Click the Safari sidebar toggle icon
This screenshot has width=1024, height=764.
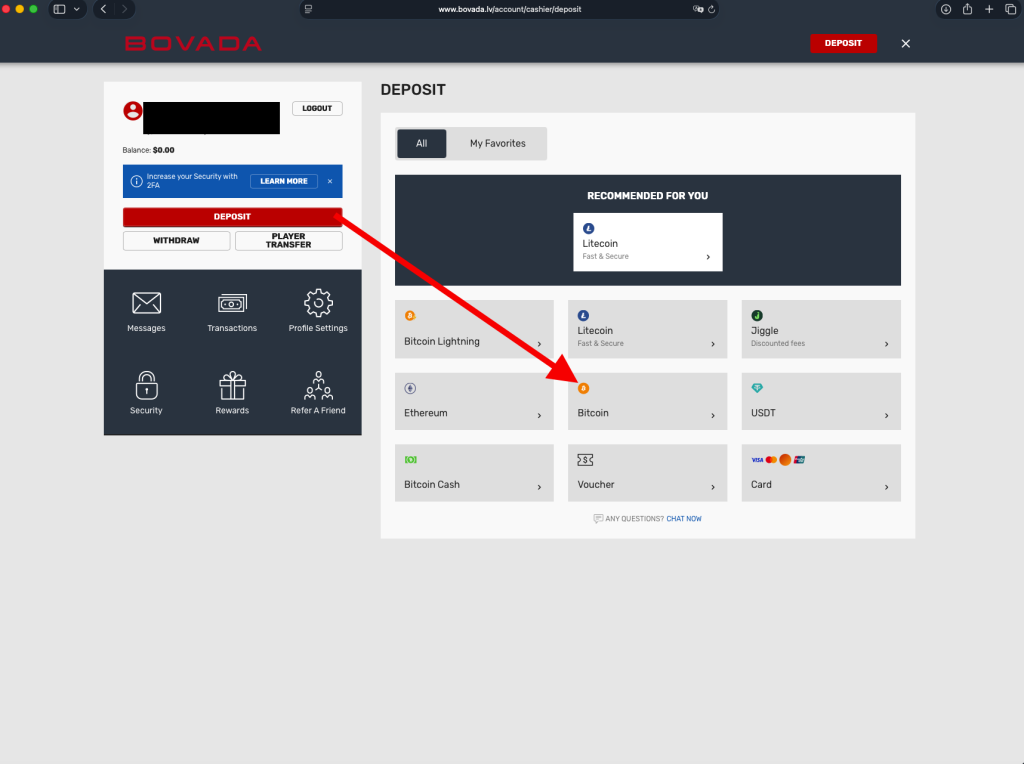59,9
